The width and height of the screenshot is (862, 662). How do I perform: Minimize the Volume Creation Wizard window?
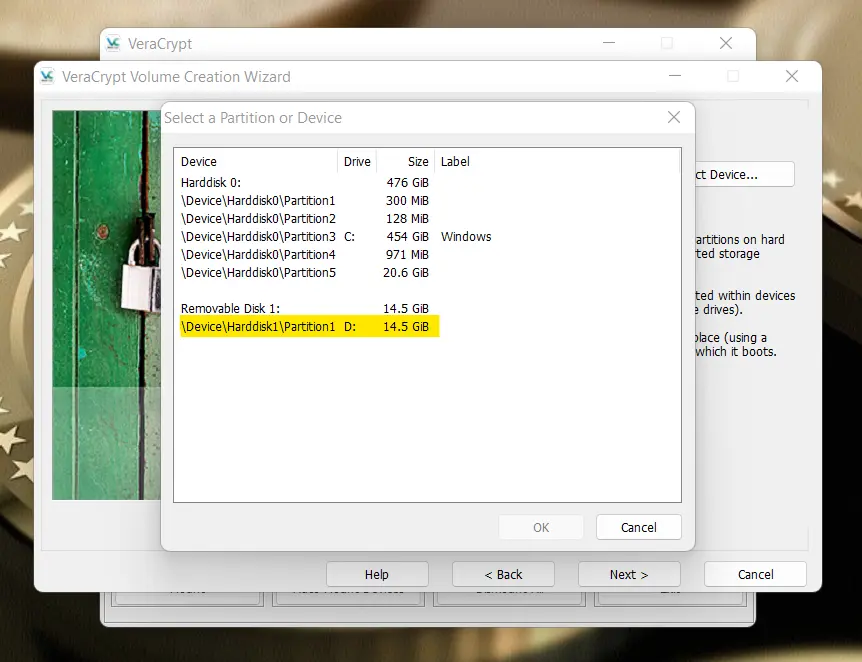(675, 76)
